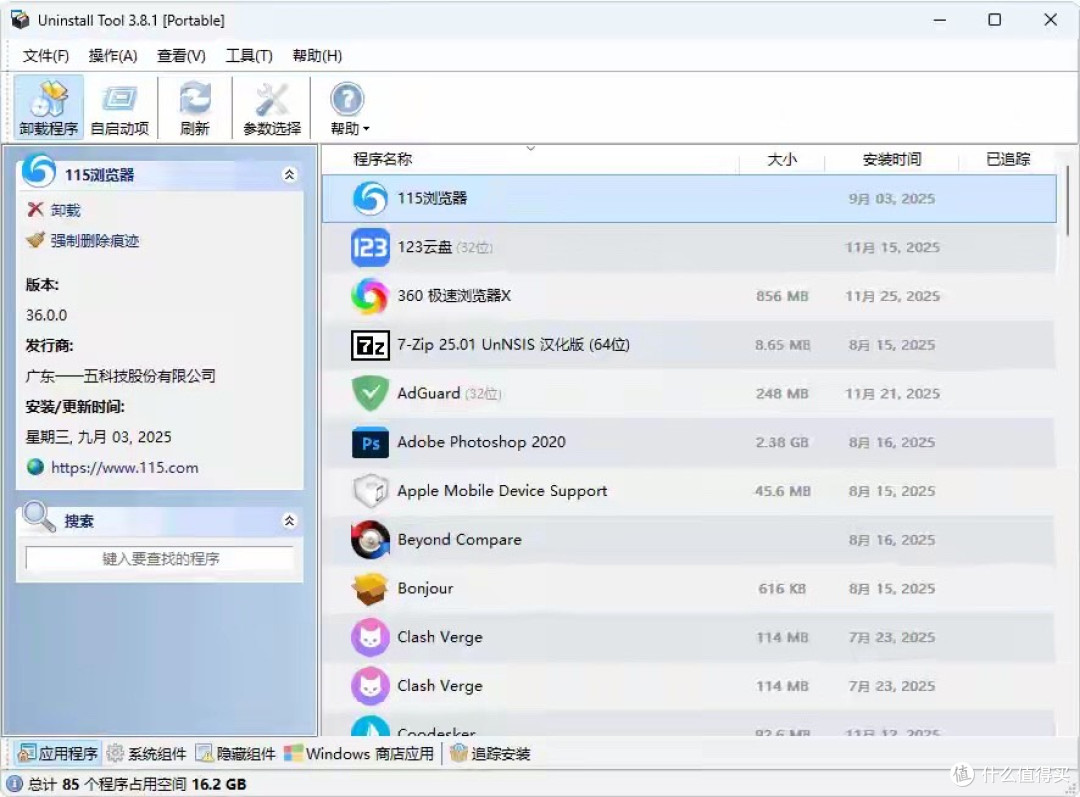Select the first Clash Verge cat icon
Image resolution: width=1080 pixels, height=797 pixels.
pos(370,637)
